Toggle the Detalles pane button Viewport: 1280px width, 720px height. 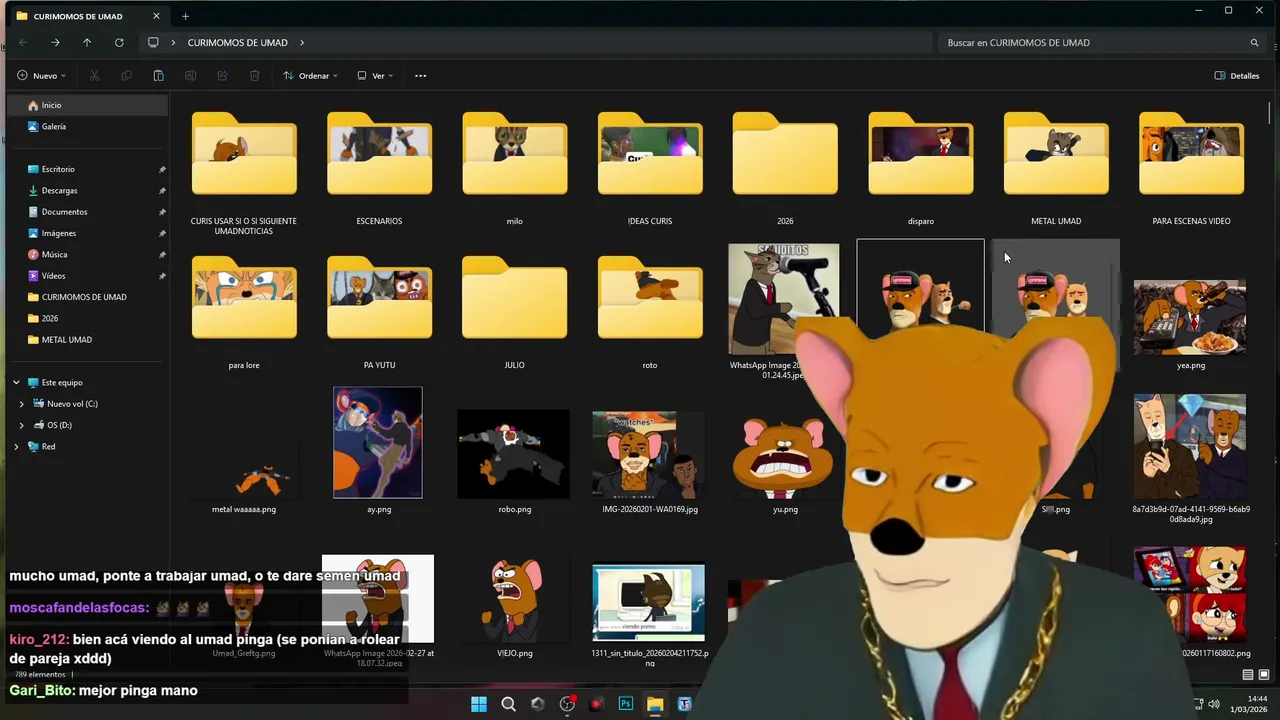click(x=1237, y=76)
